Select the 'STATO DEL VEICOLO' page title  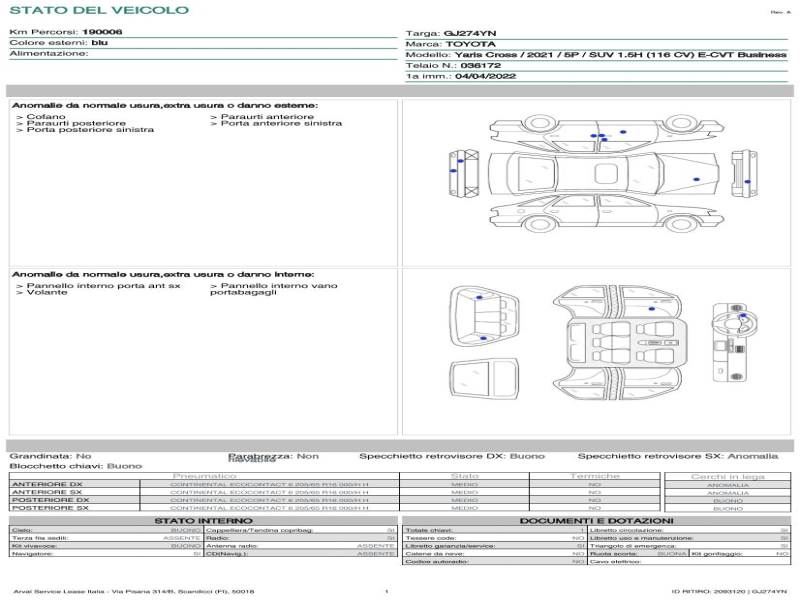click(x=99, y=10)
